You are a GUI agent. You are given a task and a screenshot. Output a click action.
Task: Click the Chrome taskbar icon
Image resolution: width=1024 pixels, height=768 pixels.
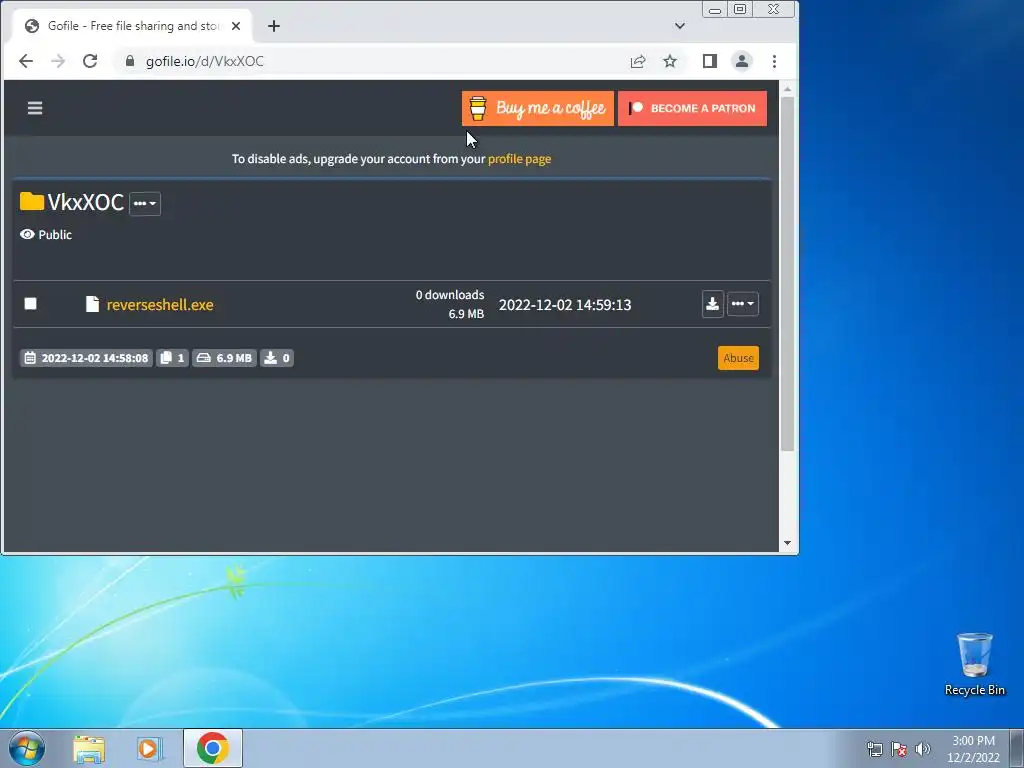click(212, 748)
